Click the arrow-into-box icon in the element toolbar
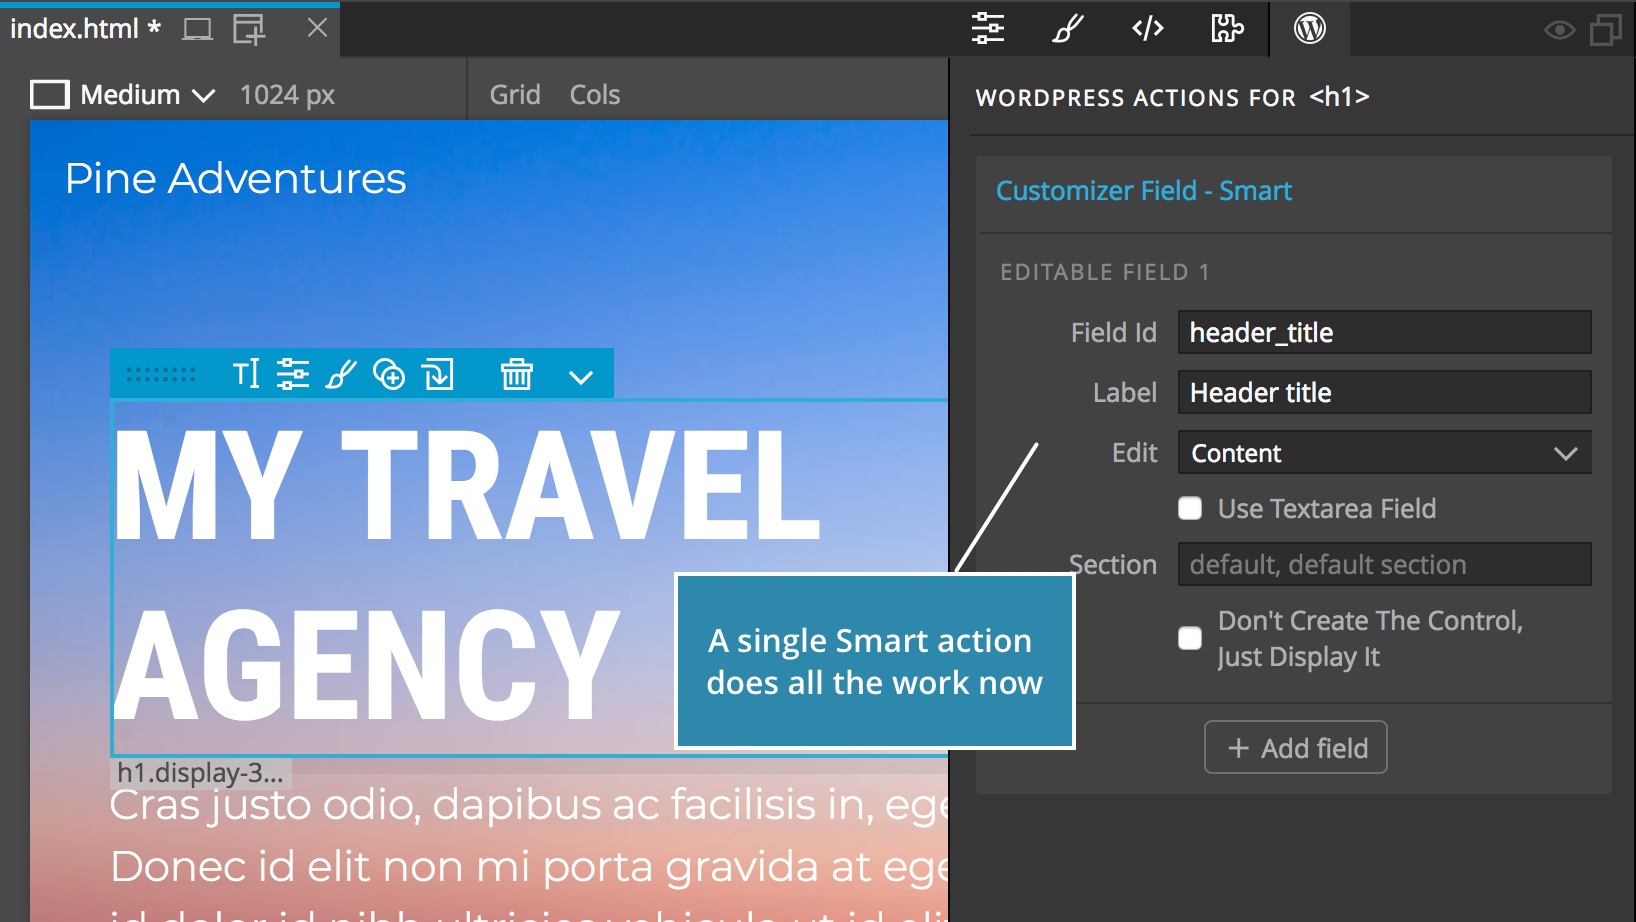Screen dimensions: 1636x922 438,374
